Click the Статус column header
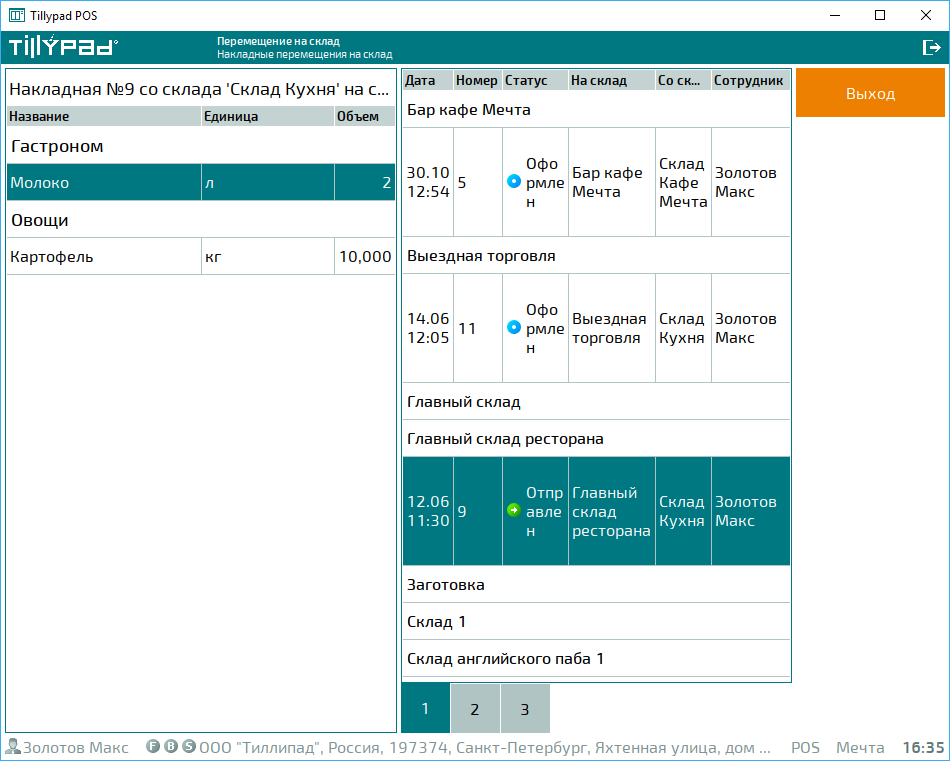Image resolution: width=950 pixels, height=761 pixels. point(534,80)
